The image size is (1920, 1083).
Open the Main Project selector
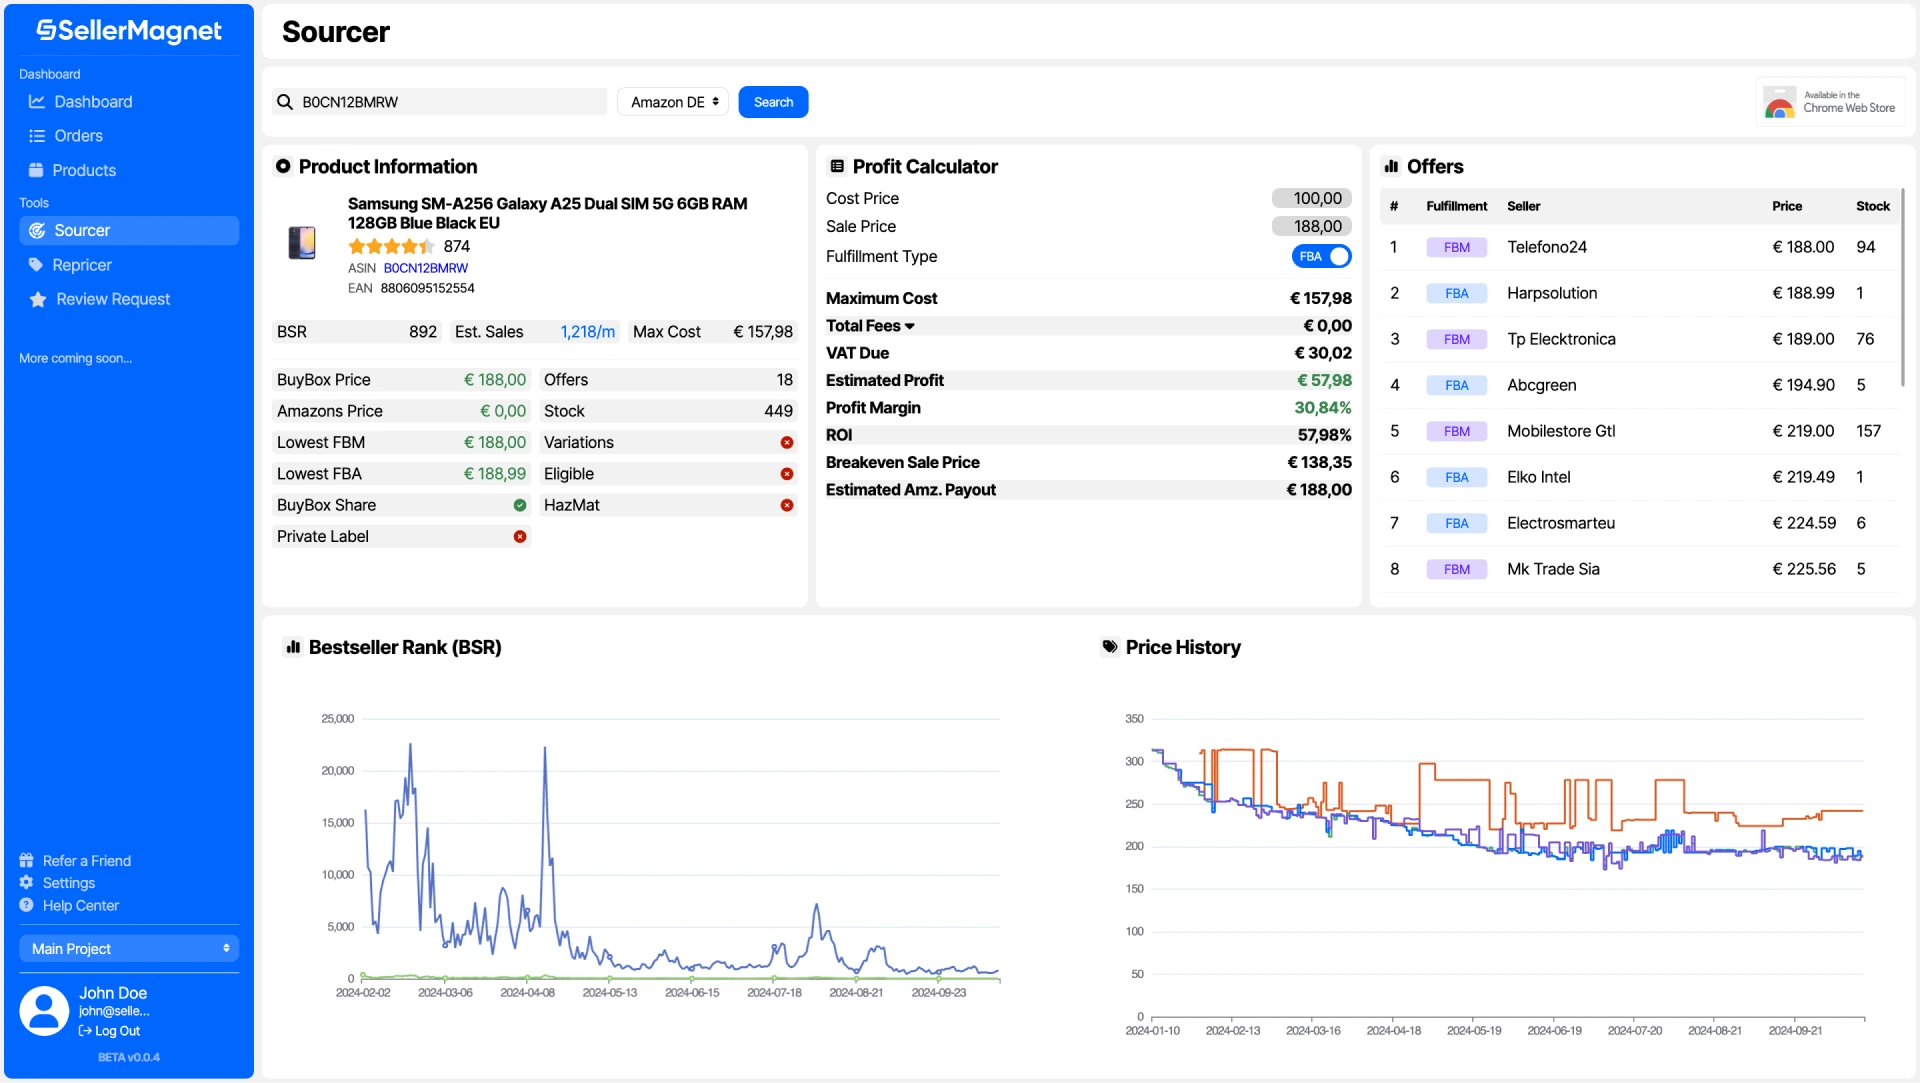129,949
